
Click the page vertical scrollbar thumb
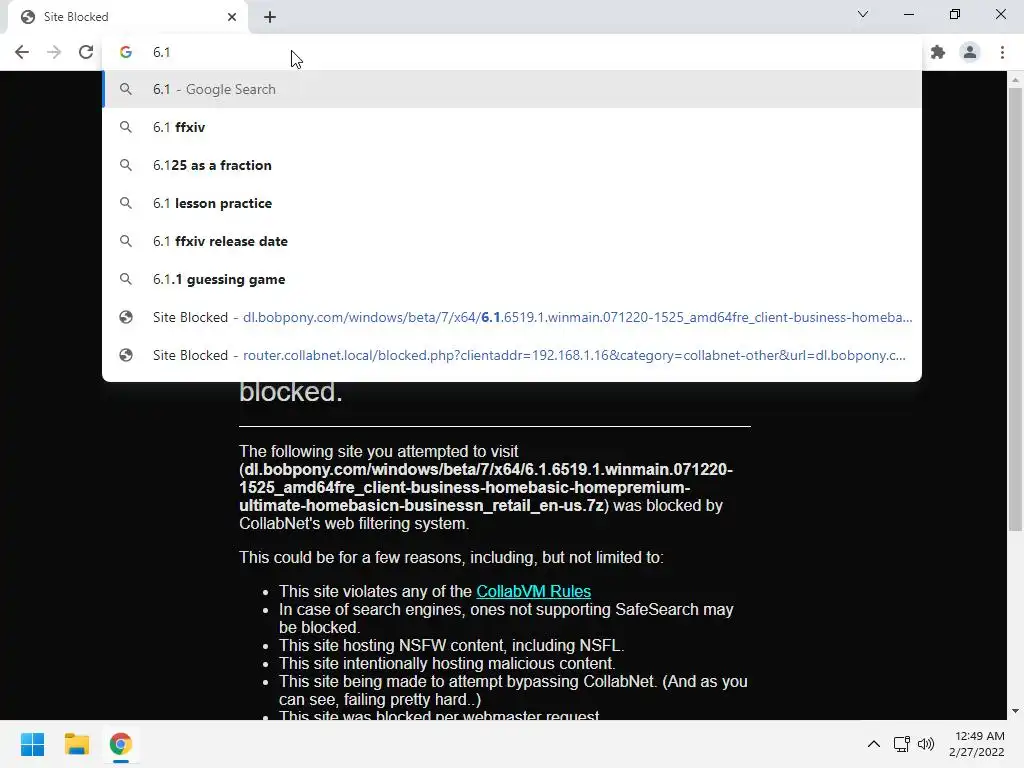coord(1015,310)
